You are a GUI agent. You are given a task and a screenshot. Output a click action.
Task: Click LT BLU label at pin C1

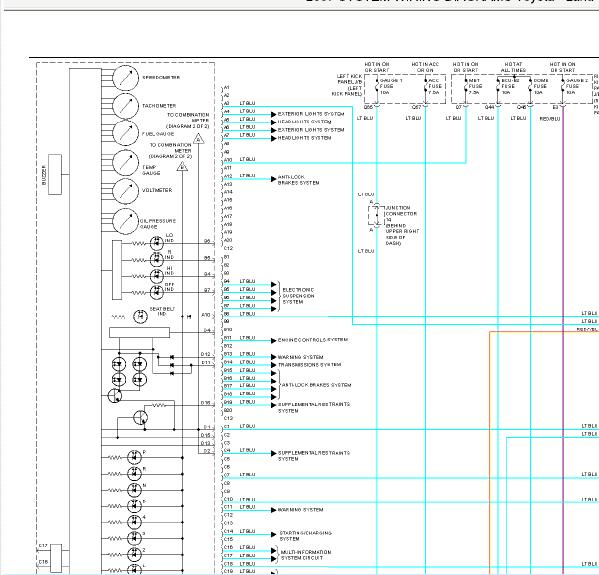[247, 426]
